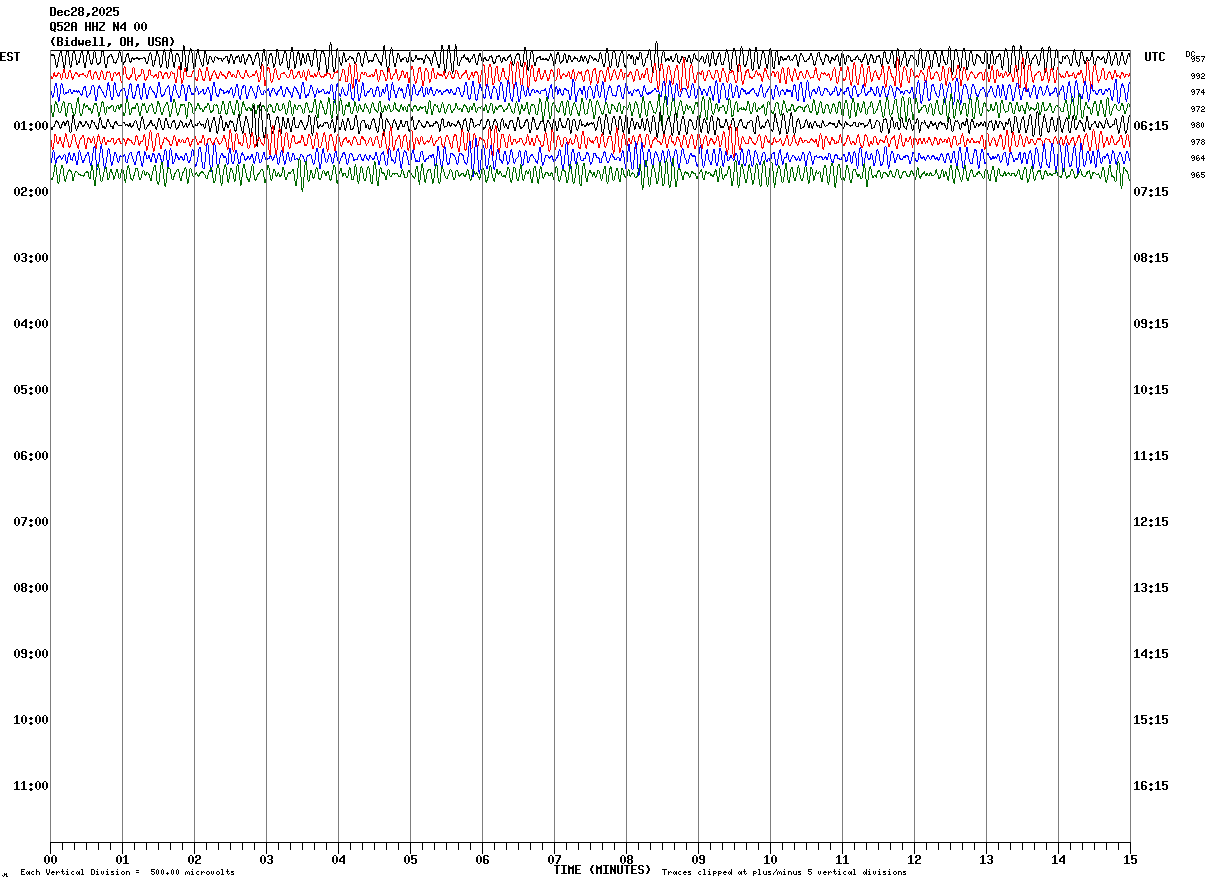The width and height of the screenshot is (1210, 886).
Task: Click the Q52A HHZ N4 00 station code
Action: (98, 27)
